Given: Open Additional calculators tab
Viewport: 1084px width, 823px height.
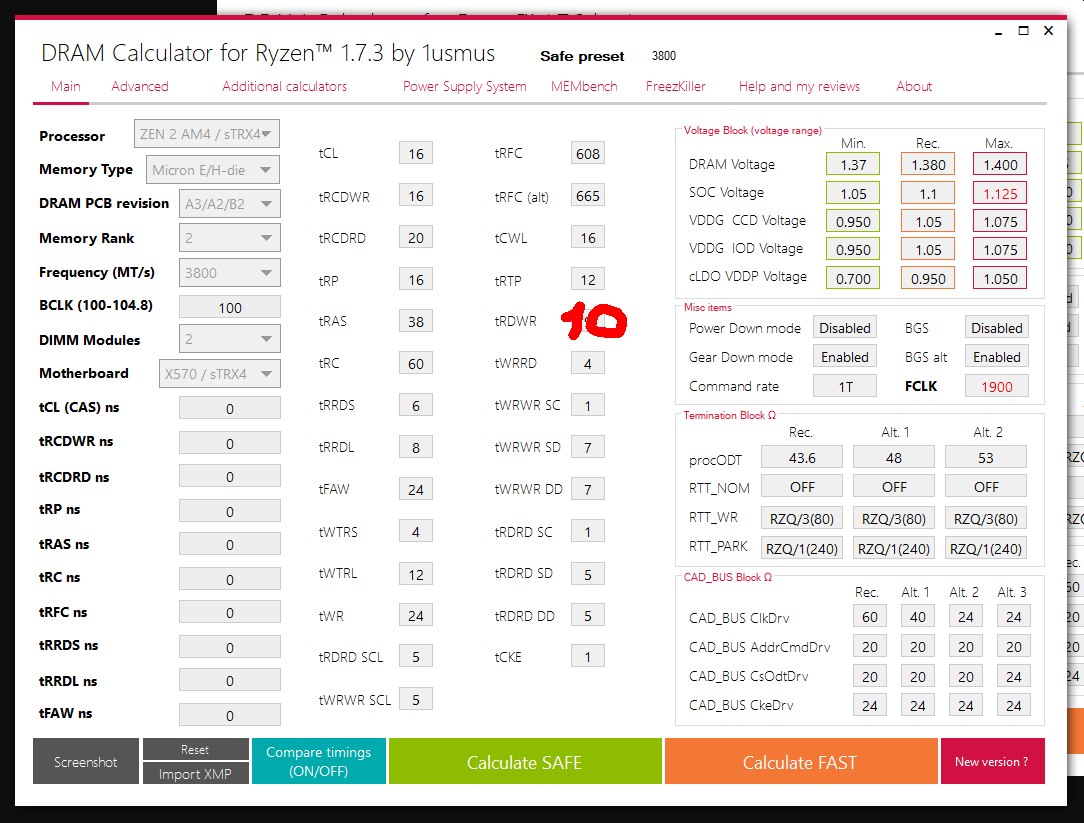Looking at the screenshot, I should click(x=284, y=86).
